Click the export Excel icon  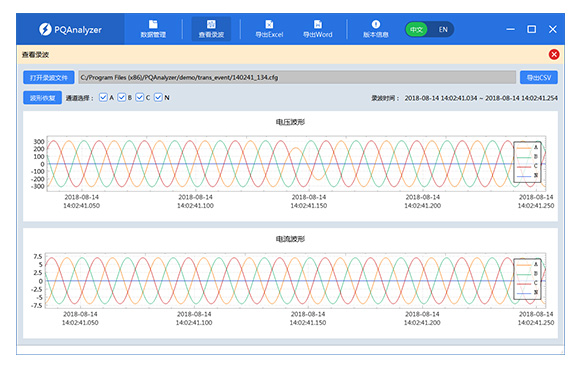pyautogui.click(x=269, y=24)
